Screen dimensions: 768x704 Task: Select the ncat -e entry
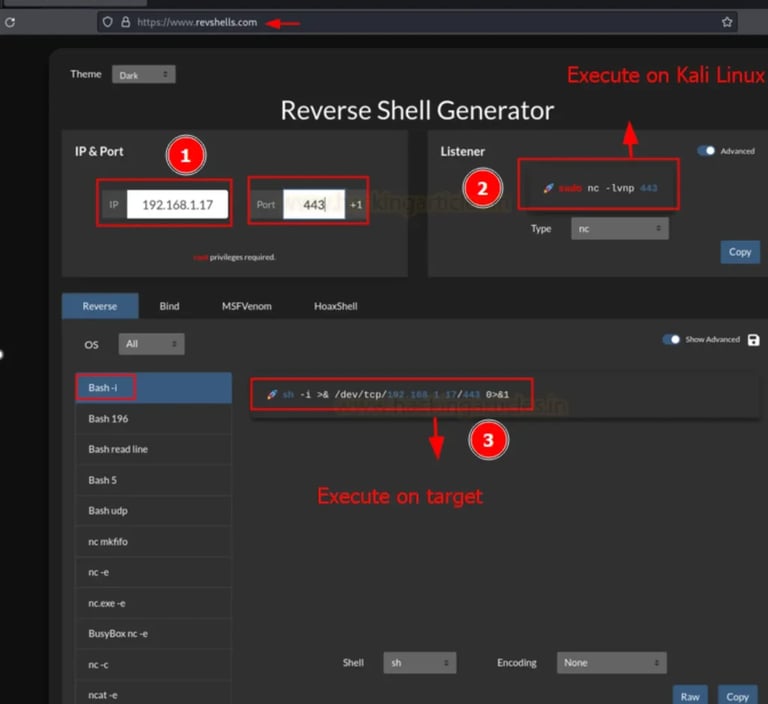(x=153, y=695)
